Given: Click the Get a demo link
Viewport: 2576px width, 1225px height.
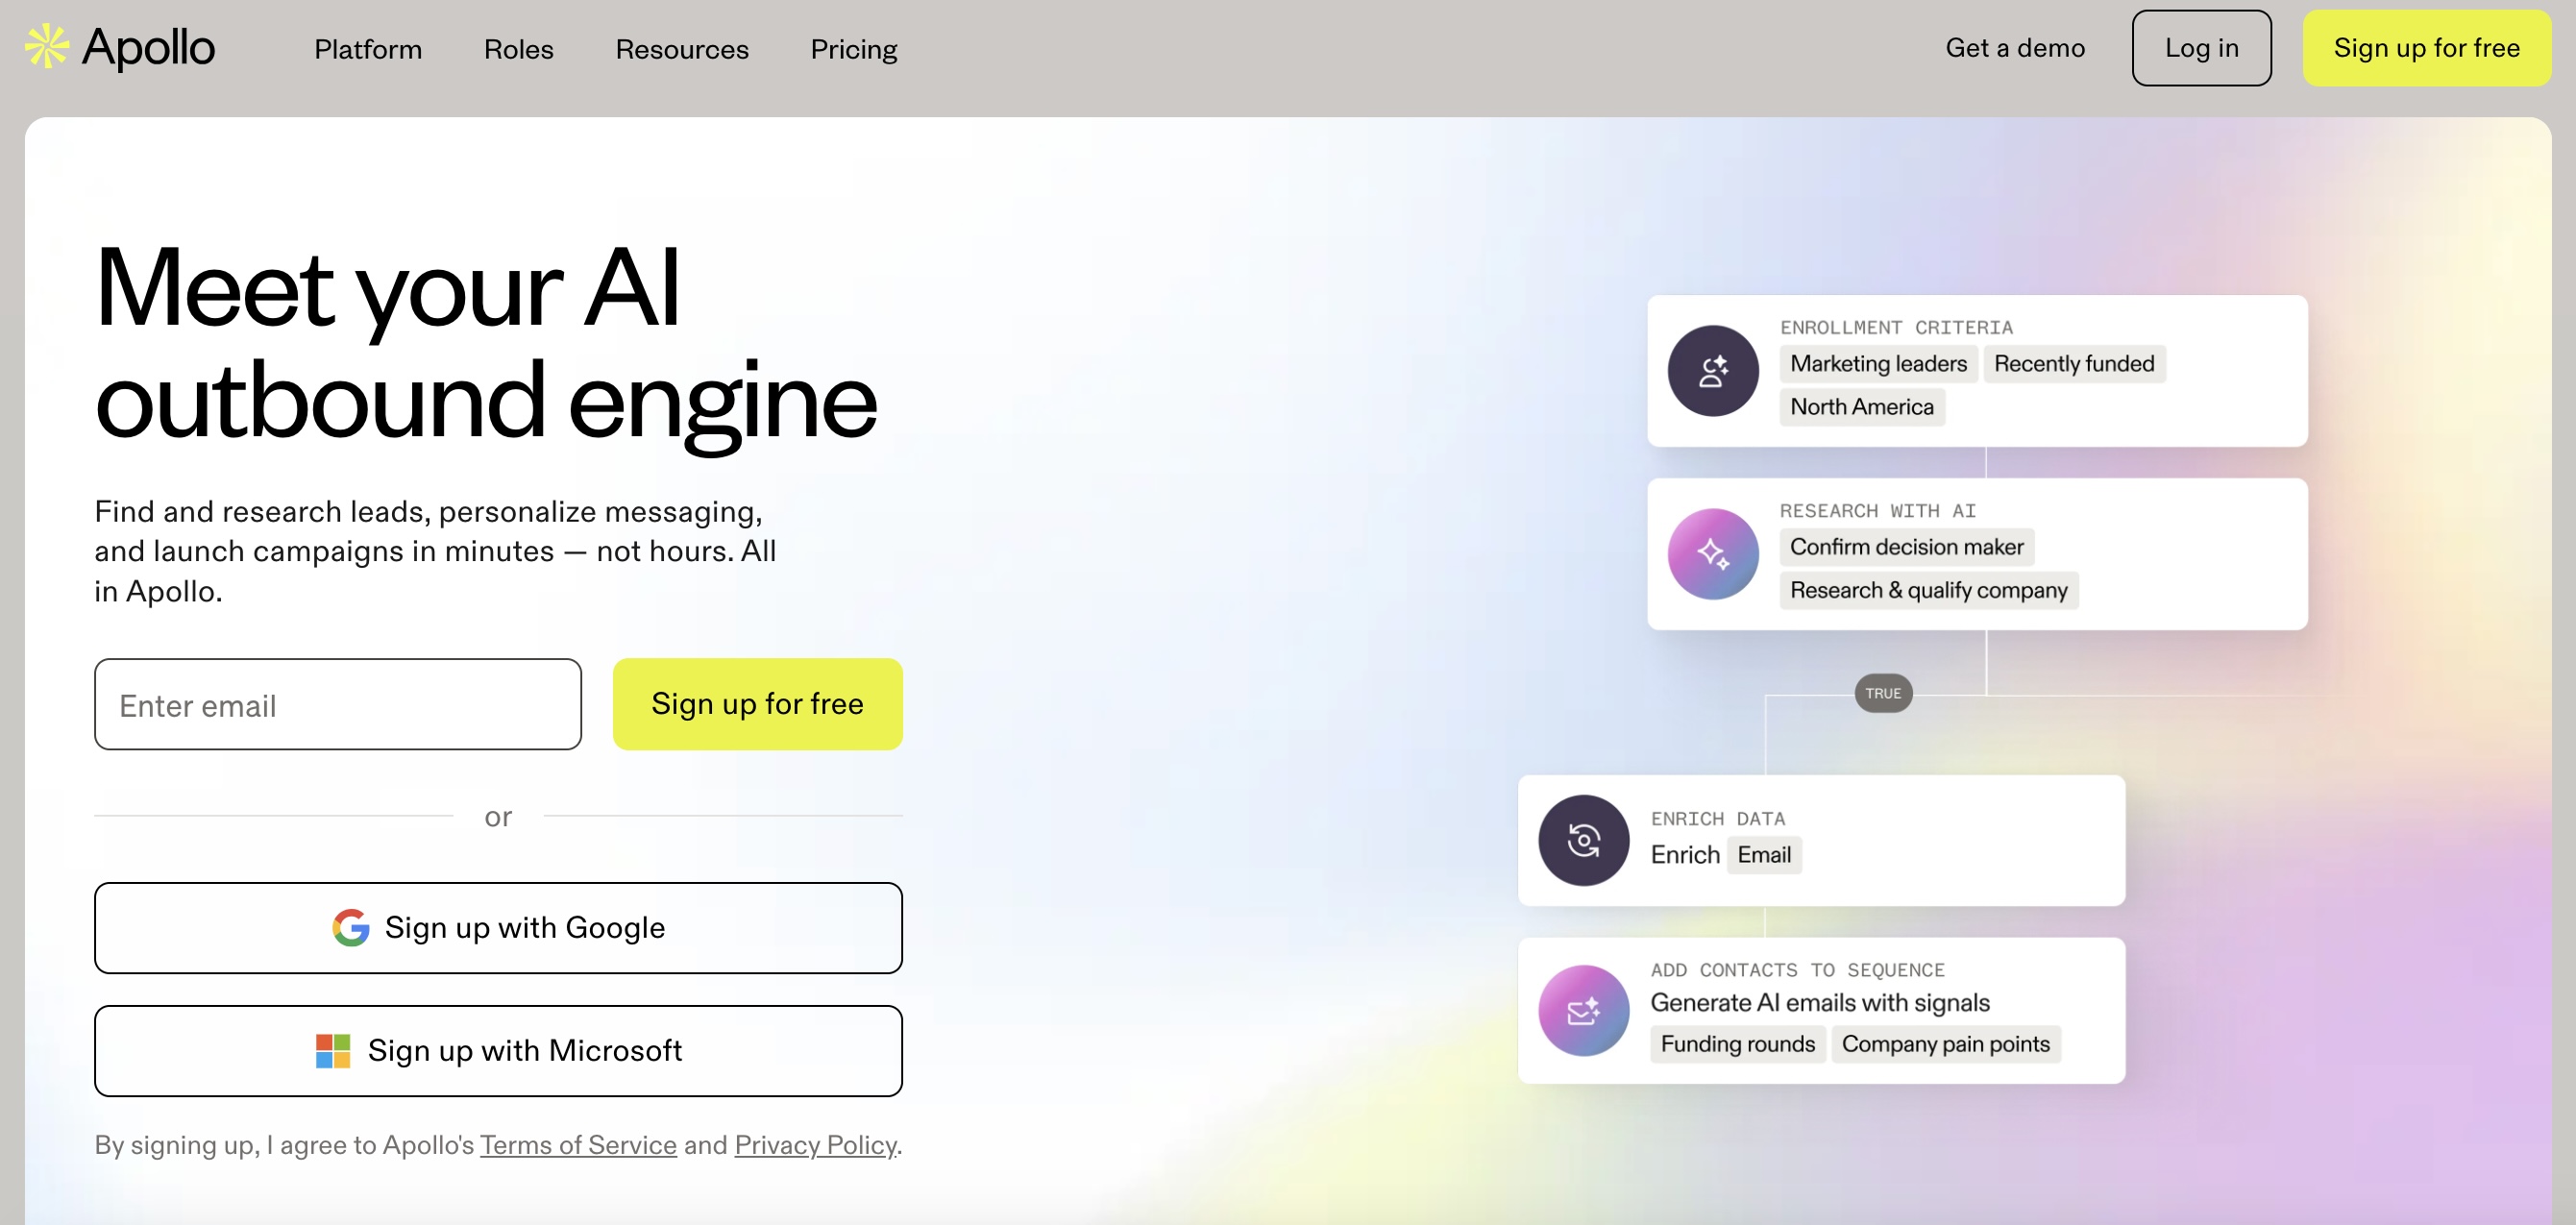Looking at the screenshot, I should [x=2015, y=48].
